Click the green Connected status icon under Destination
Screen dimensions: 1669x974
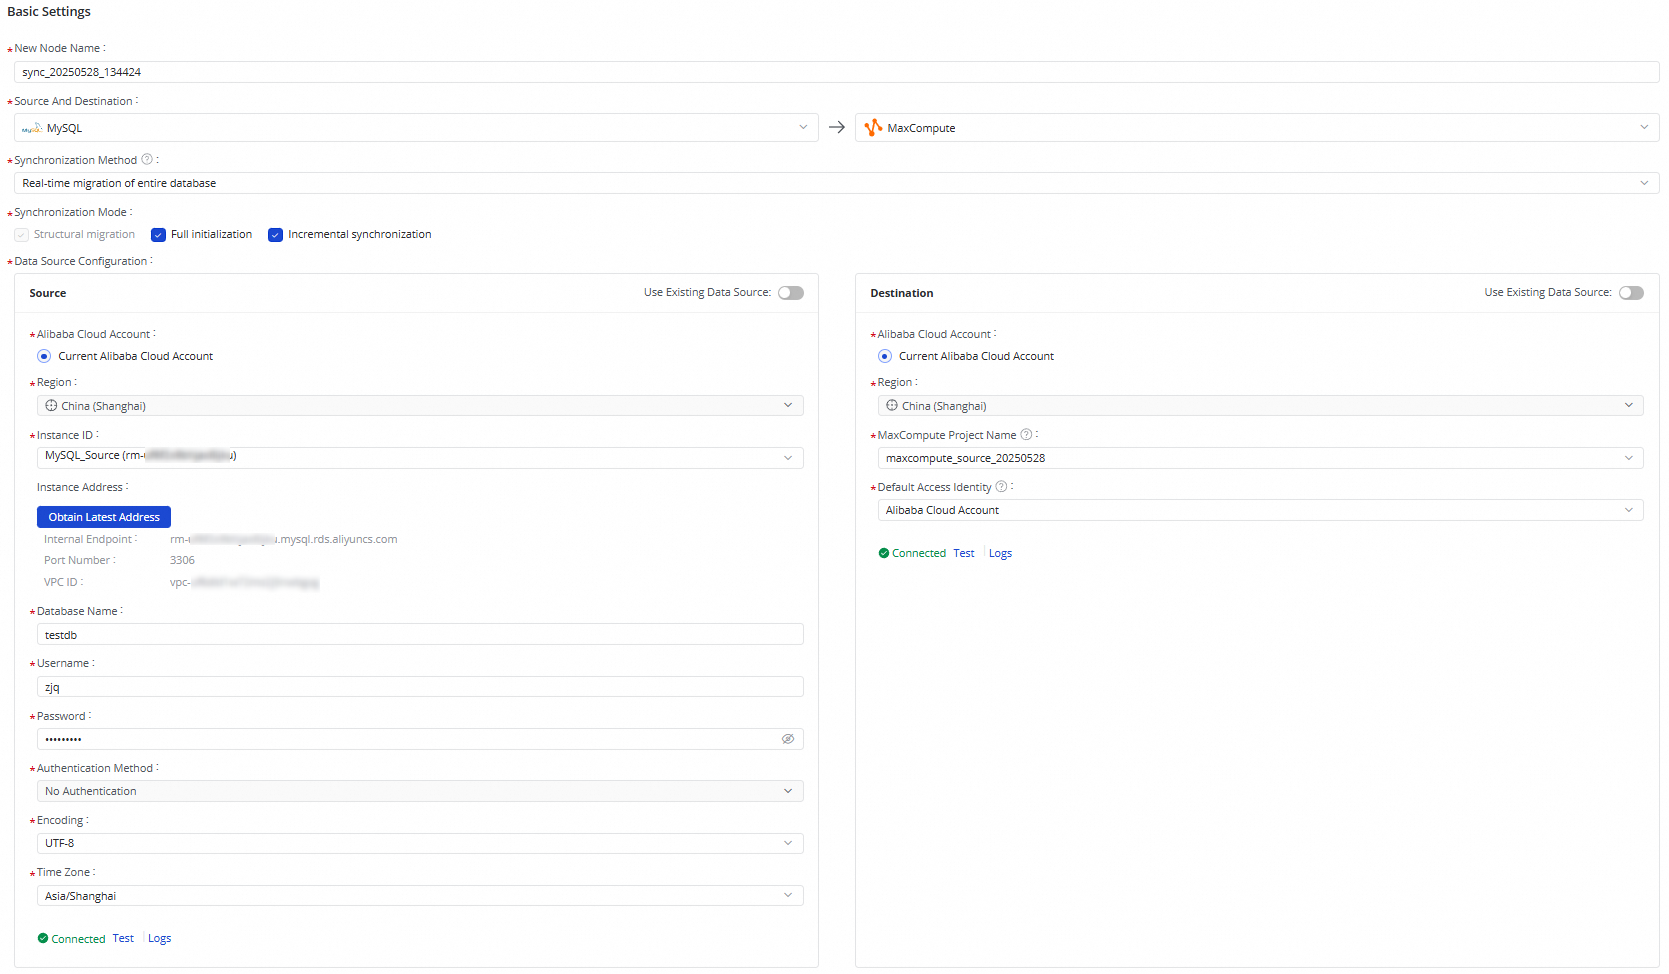coord(884,553)
